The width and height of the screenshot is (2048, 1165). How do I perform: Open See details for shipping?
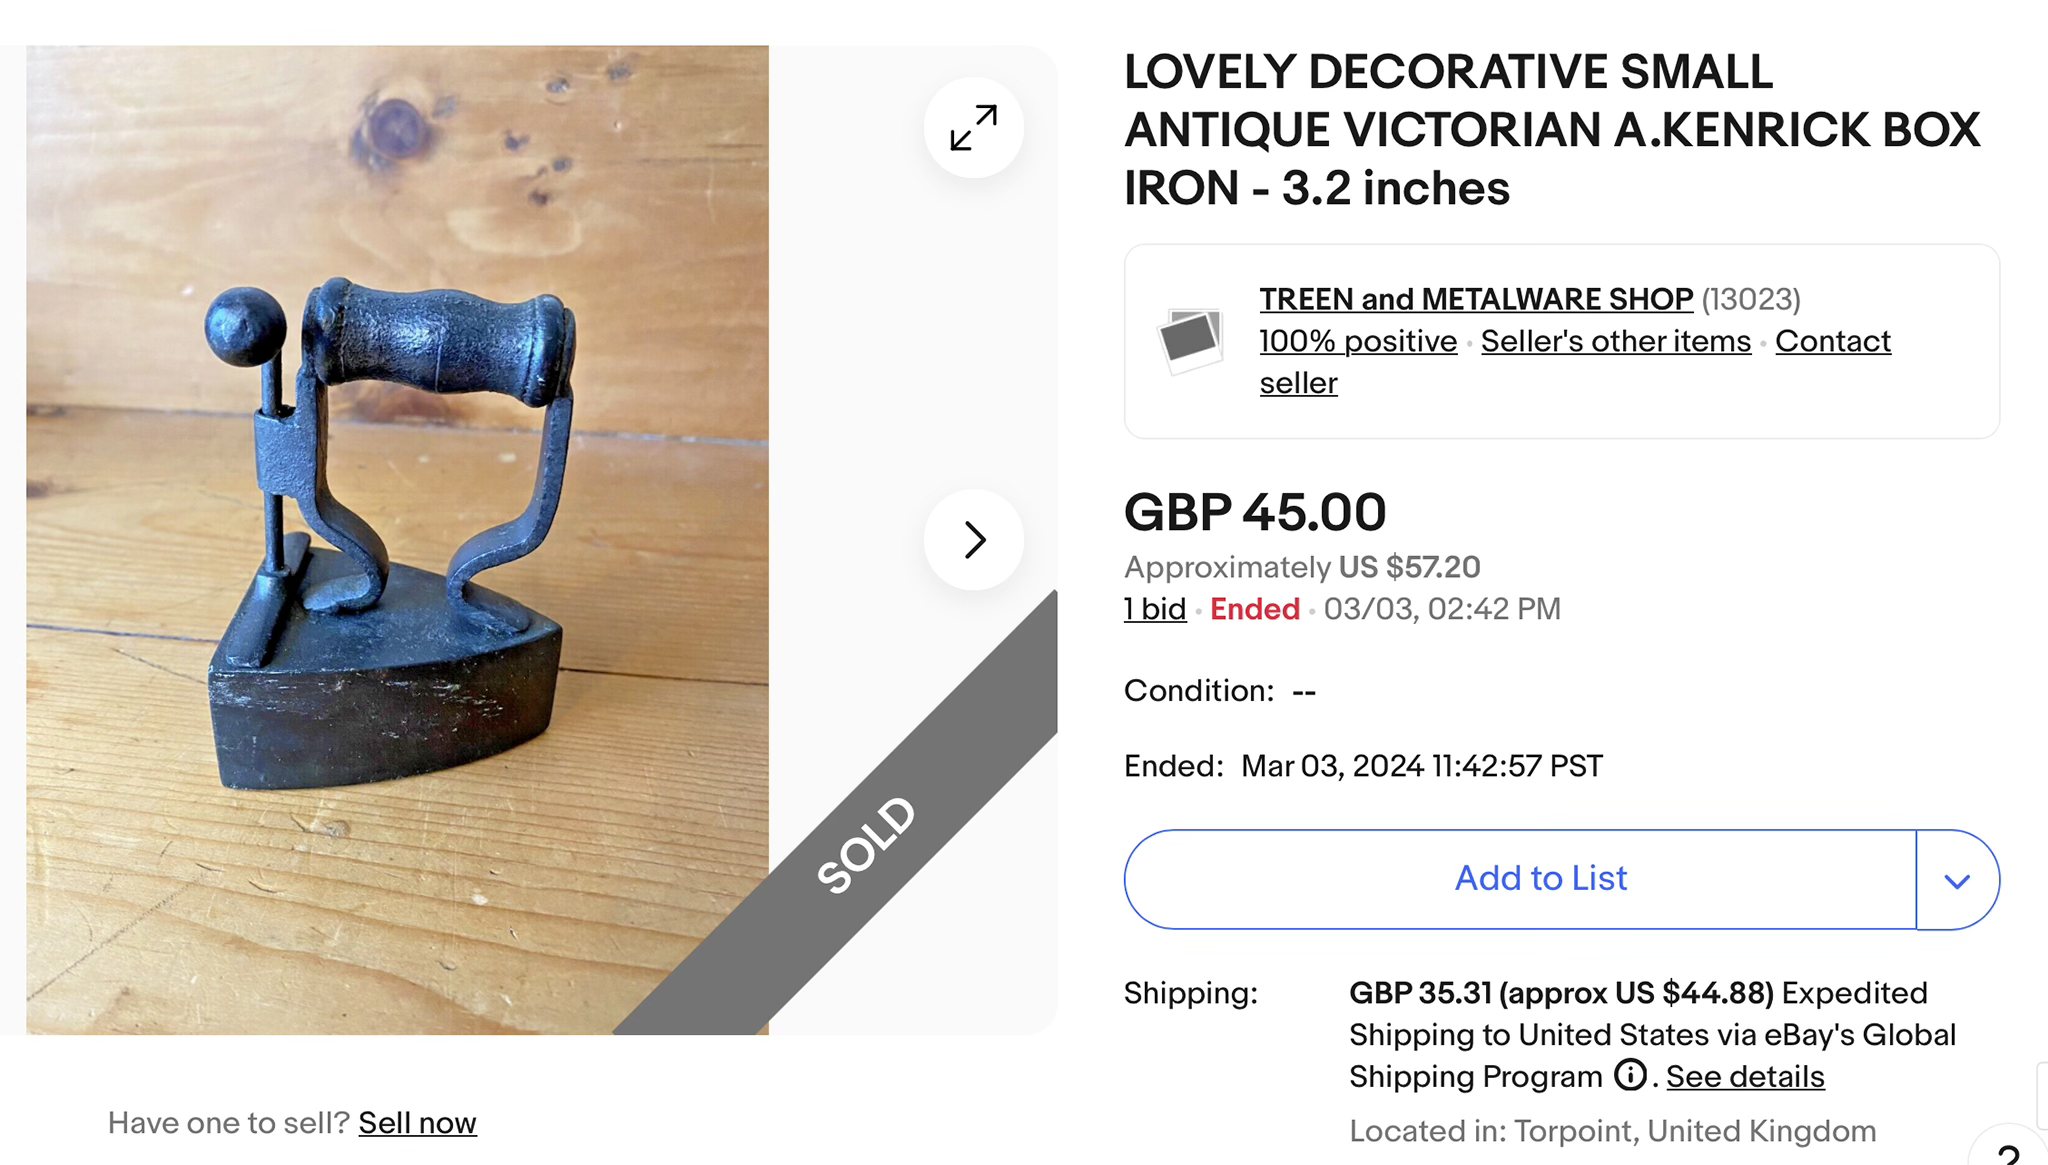1745,1077
